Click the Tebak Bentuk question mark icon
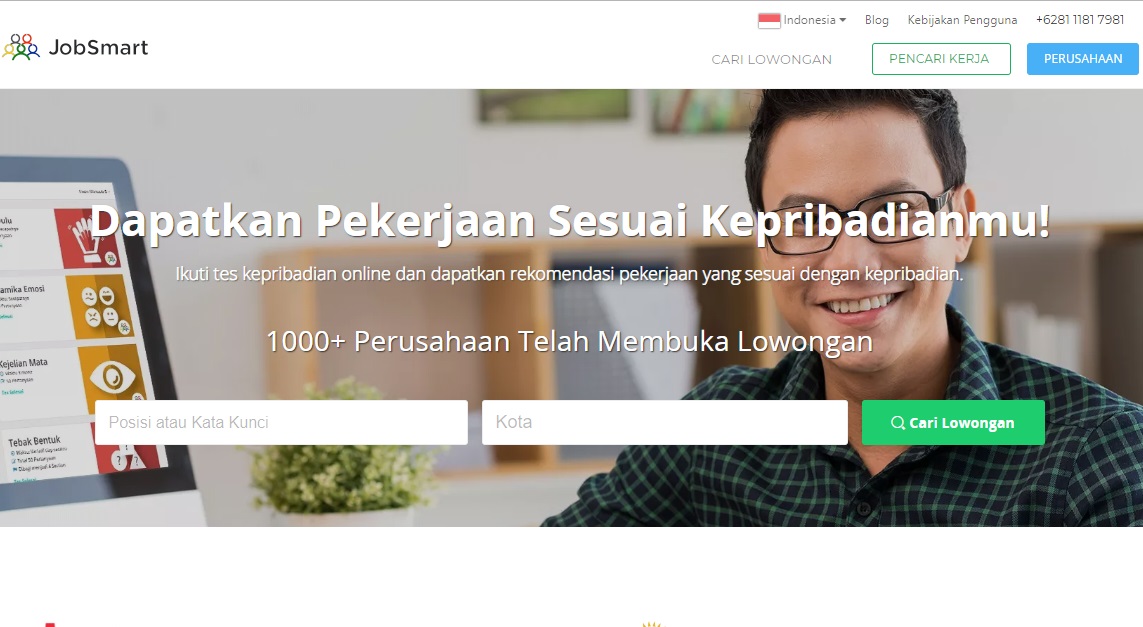 point(125,457)
